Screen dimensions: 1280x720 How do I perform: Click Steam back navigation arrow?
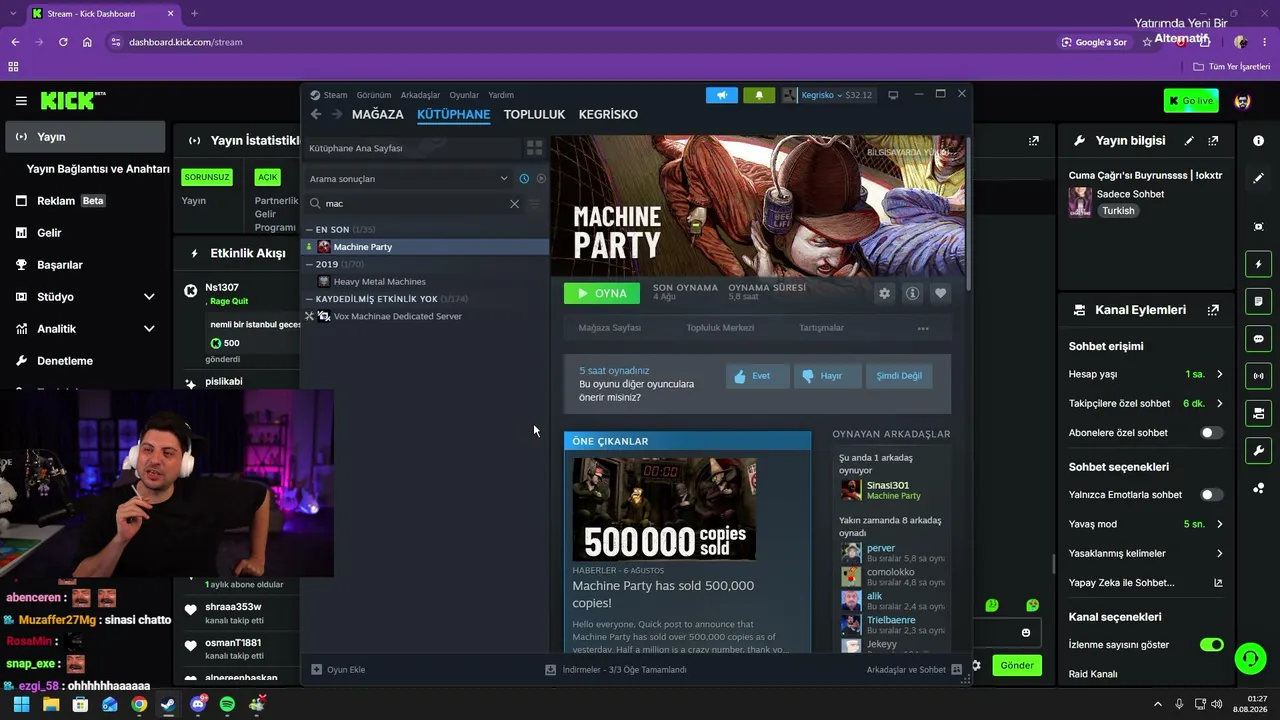tap(316, 114)
